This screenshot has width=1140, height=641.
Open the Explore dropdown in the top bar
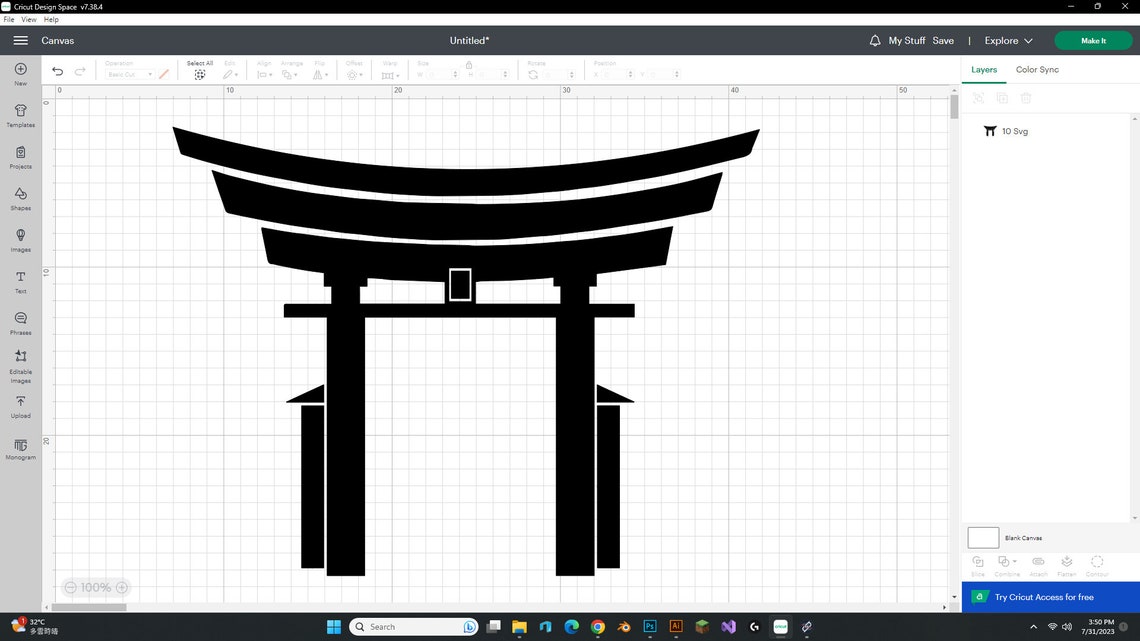1006,41
